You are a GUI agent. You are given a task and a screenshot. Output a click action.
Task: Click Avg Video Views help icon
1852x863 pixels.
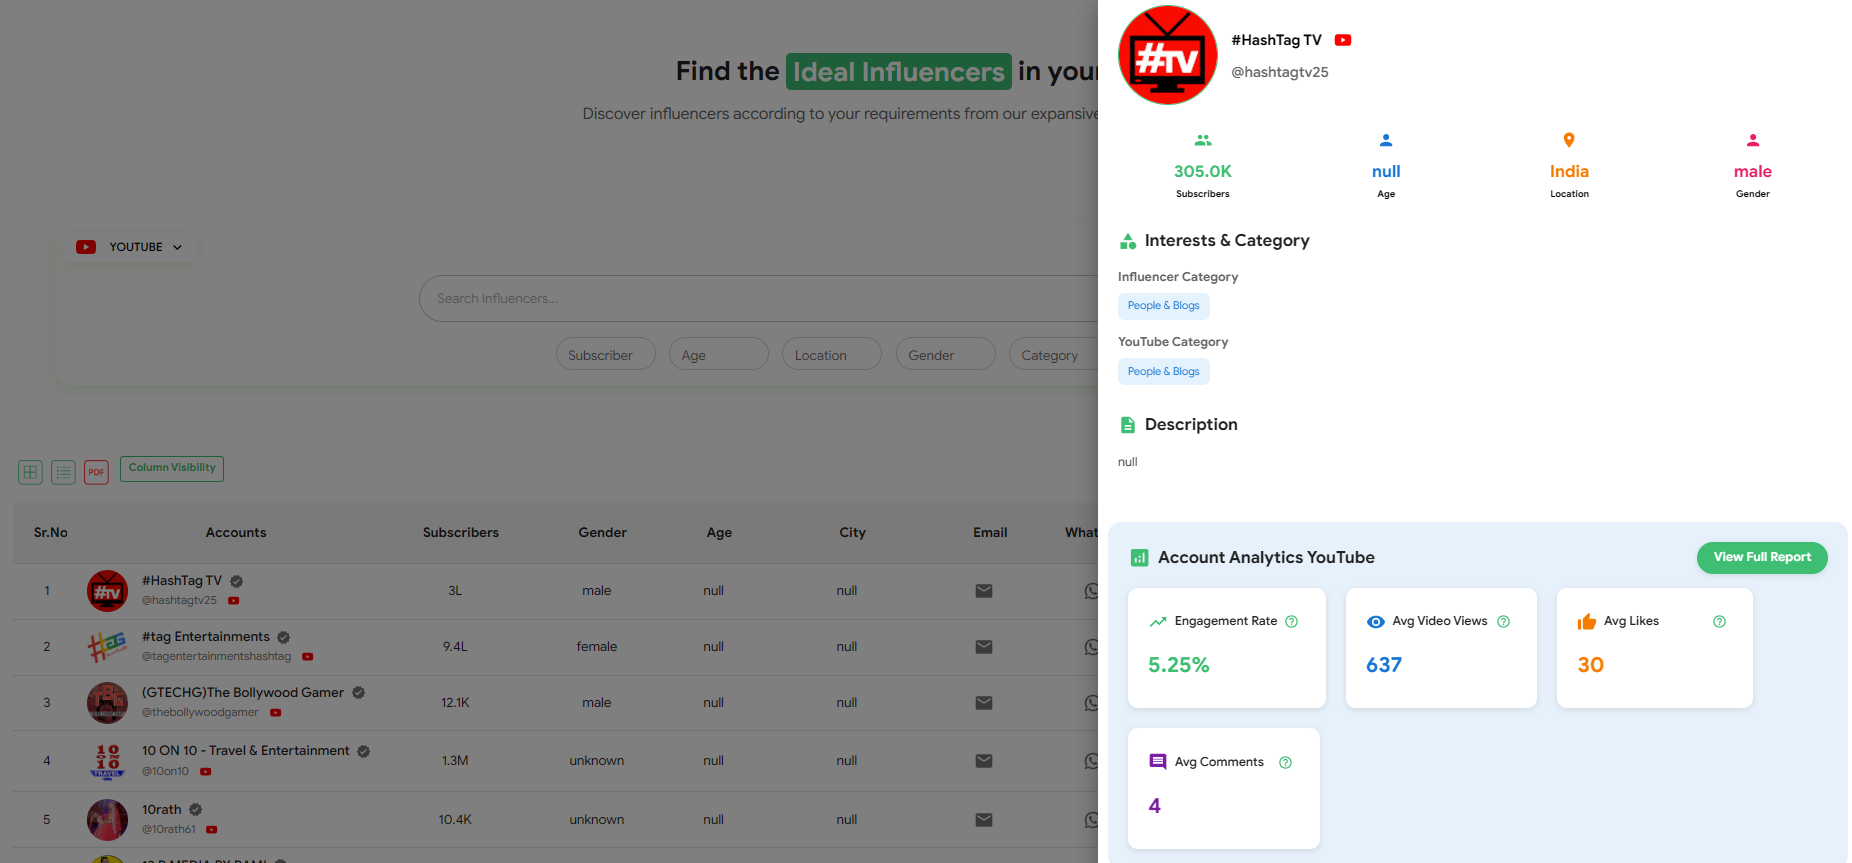tap(1503, 622)
